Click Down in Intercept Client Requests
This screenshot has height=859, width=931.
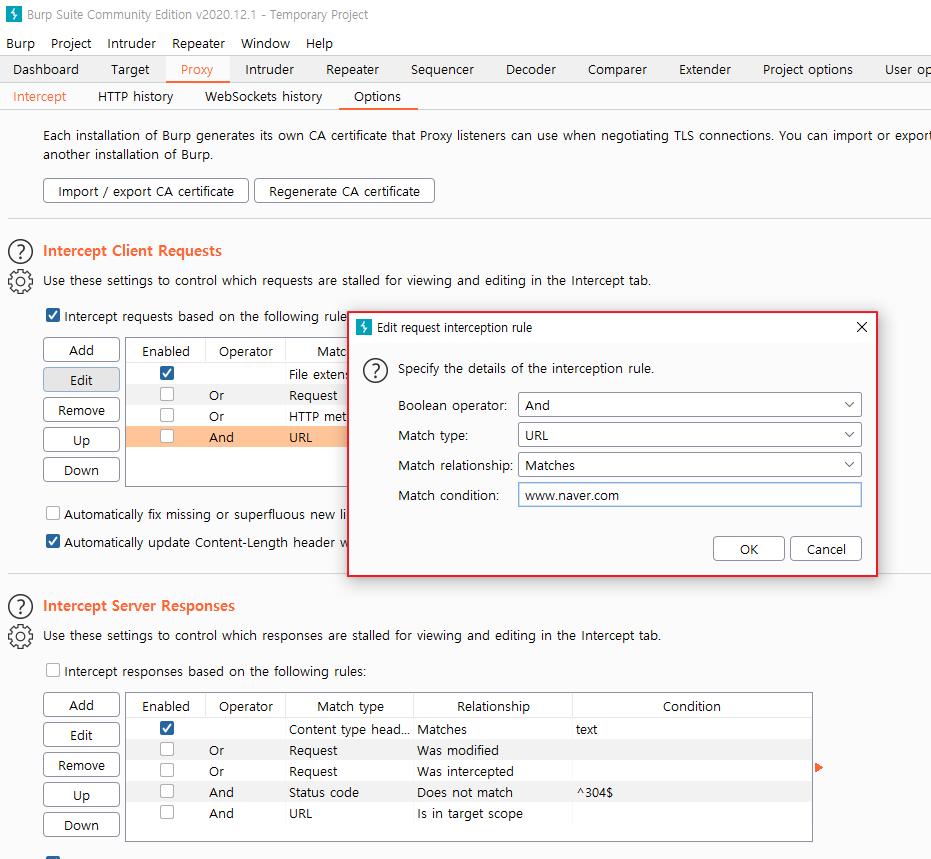(81, 470)
